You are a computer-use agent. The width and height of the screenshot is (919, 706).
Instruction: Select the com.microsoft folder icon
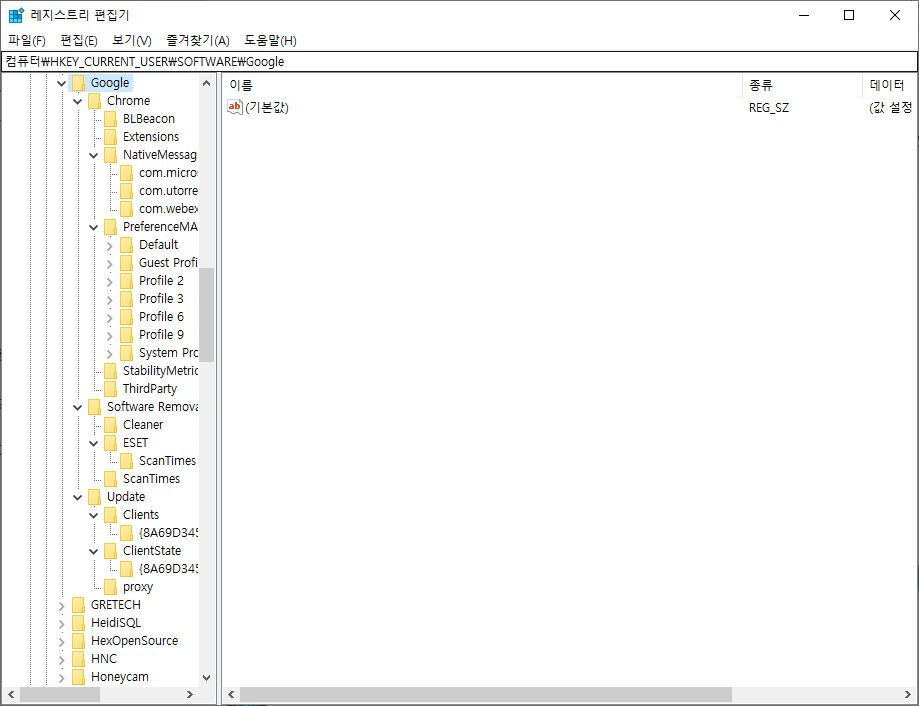[126, 173]
